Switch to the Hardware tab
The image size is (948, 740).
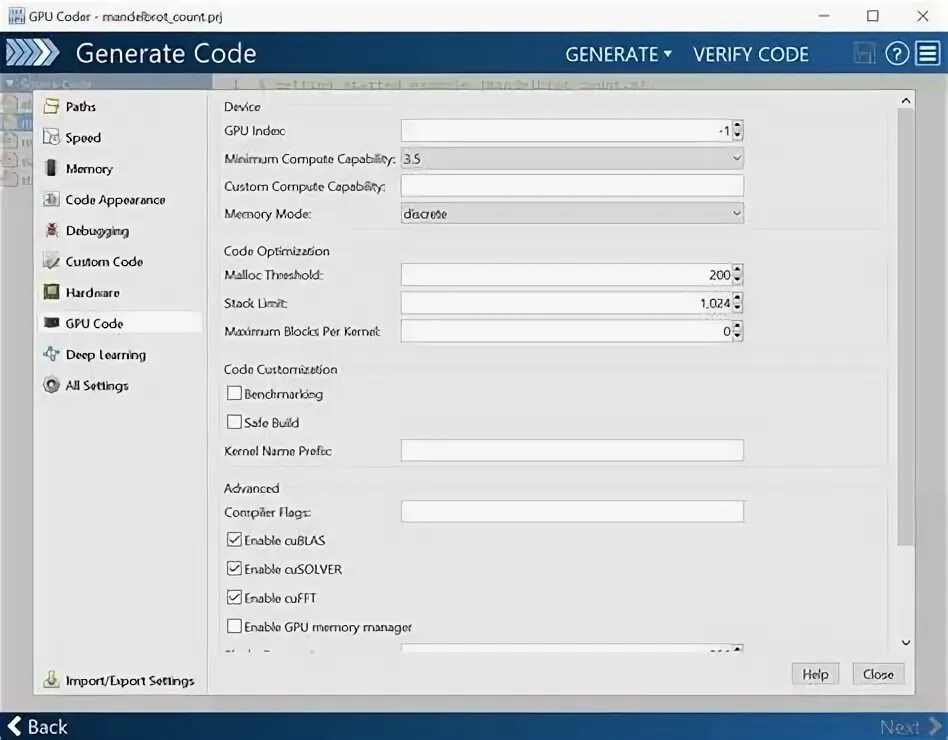click(x=120, y=293)
